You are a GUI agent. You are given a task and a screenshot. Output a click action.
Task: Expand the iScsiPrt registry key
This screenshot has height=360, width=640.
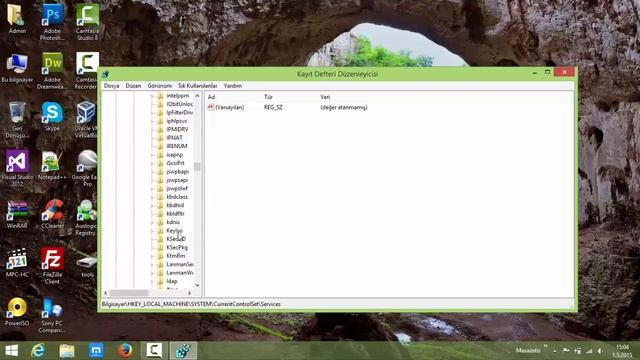152,163
